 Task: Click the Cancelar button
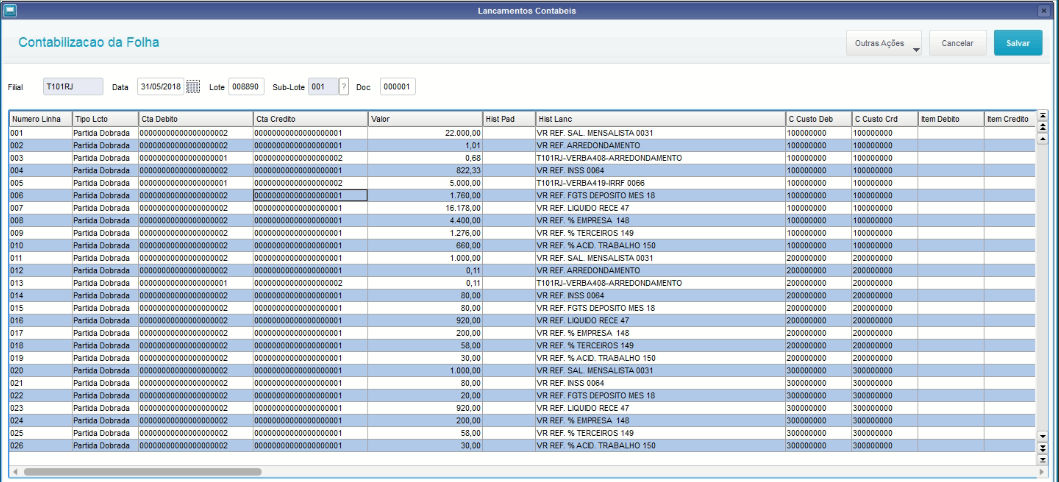[958, 43]
